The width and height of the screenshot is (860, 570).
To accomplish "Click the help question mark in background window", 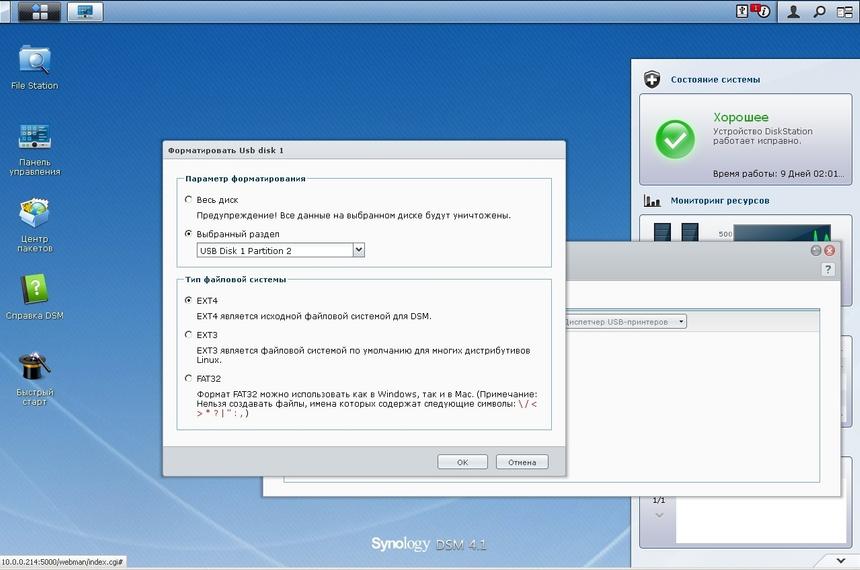I will coord(828,270).
